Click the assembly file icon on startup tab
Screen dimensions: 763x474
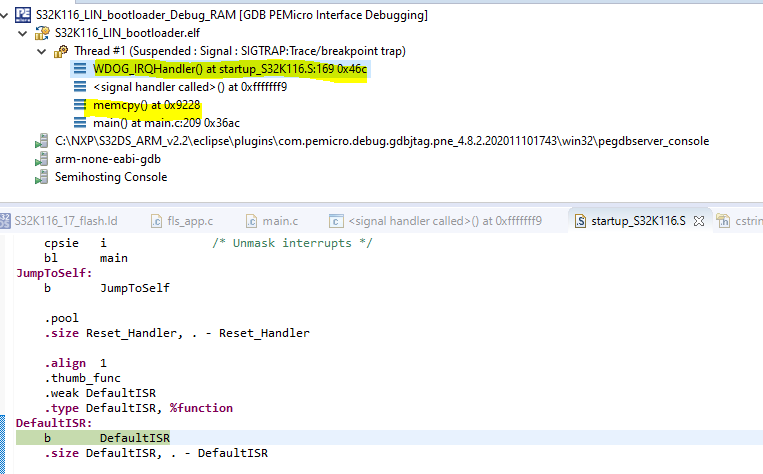click(581, 221)
